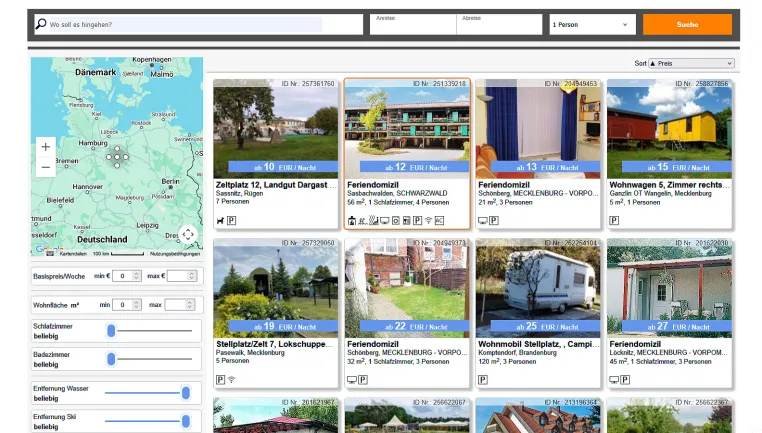Click the magnifier icon in destination search
This screenshot has height=433, width=762.
pos(41,23)
